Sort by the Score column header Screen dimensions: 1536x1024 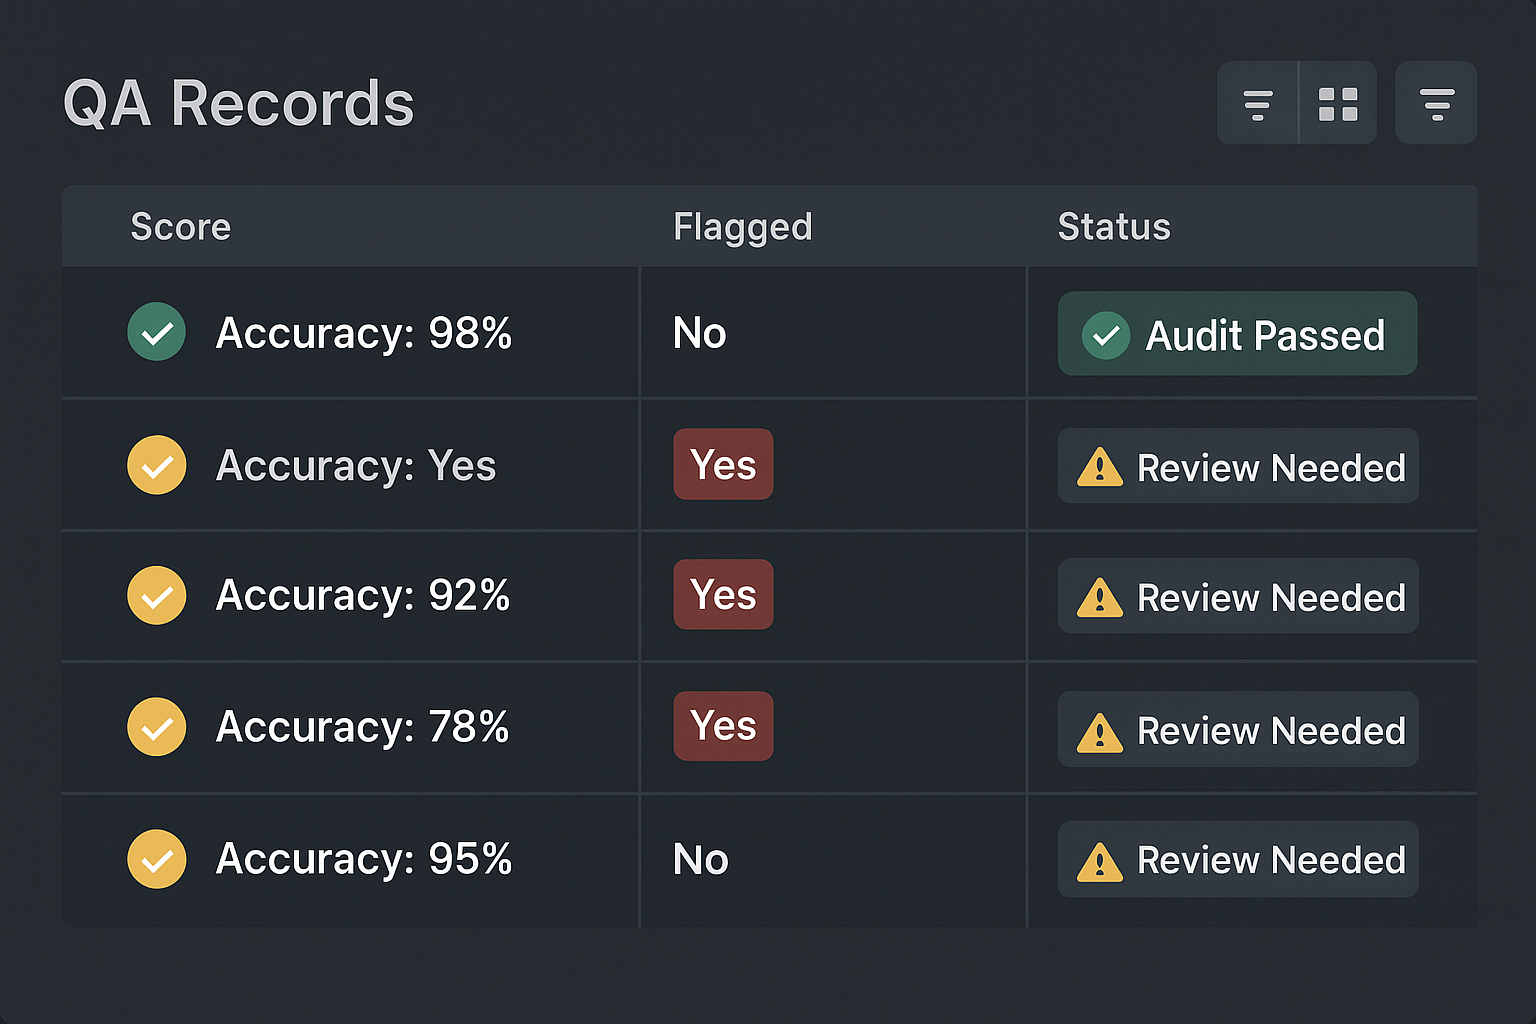tap(181, 227)
